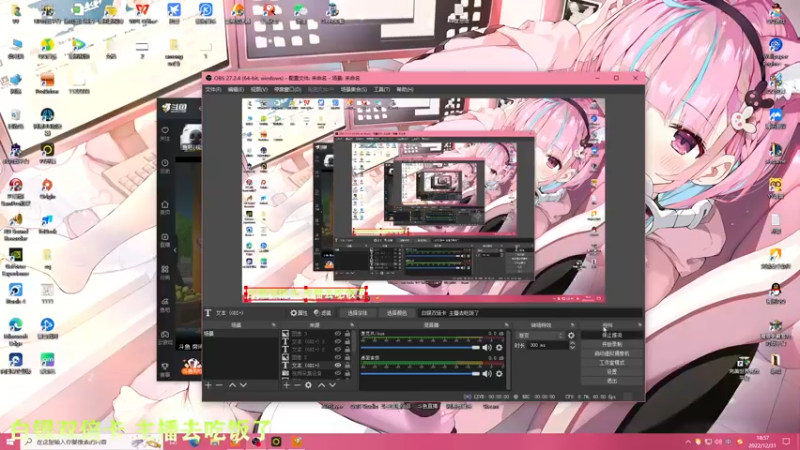Remove the scene with the minus icon
This screenshot has height=450, width=800.
pyautogui.click(x=219, y=385)
